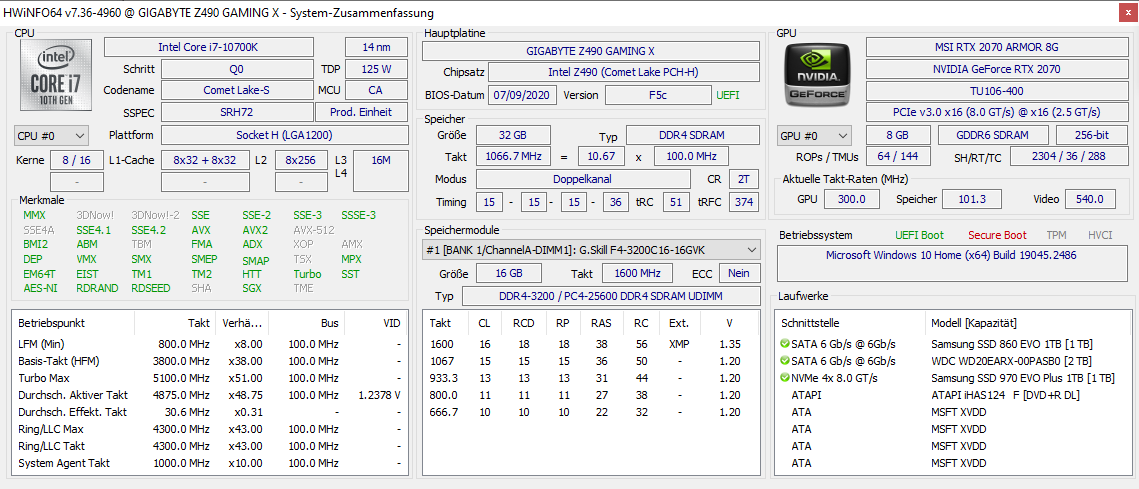Select the ATAPI iHAS124 DVD drive entry

tap(952, 395)
